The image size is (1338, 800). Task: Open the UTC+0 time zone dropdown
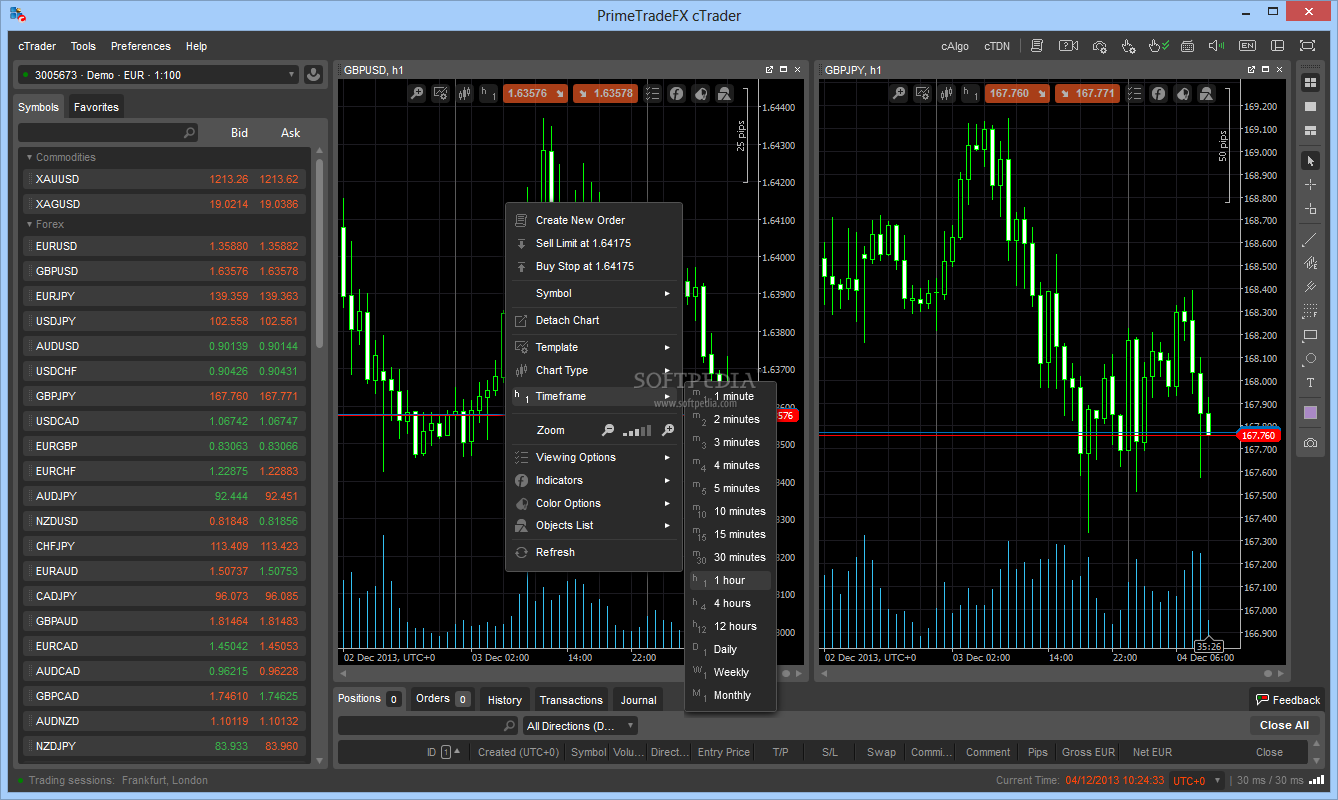(1197, 780)
